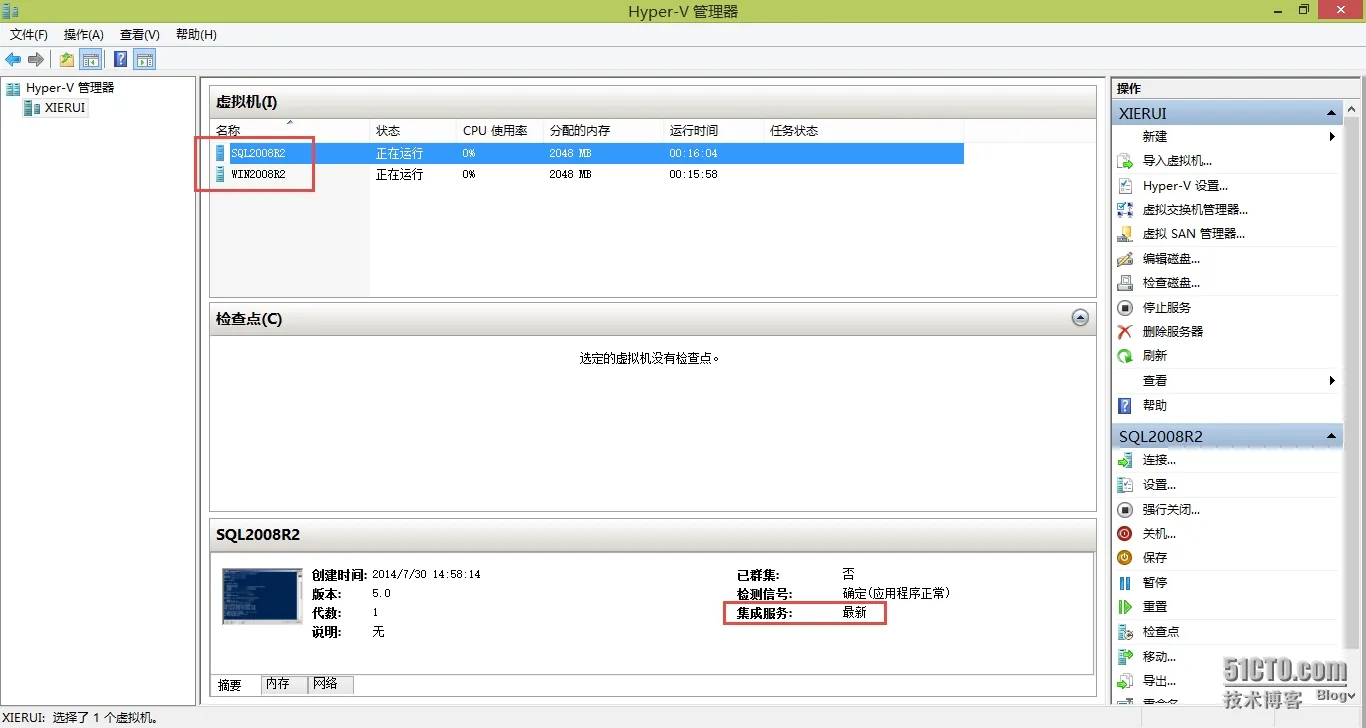Click the 虚拟 SAN 管理器 icon
Viewport: 1366px width, 728px height.
coord(1125,234)
